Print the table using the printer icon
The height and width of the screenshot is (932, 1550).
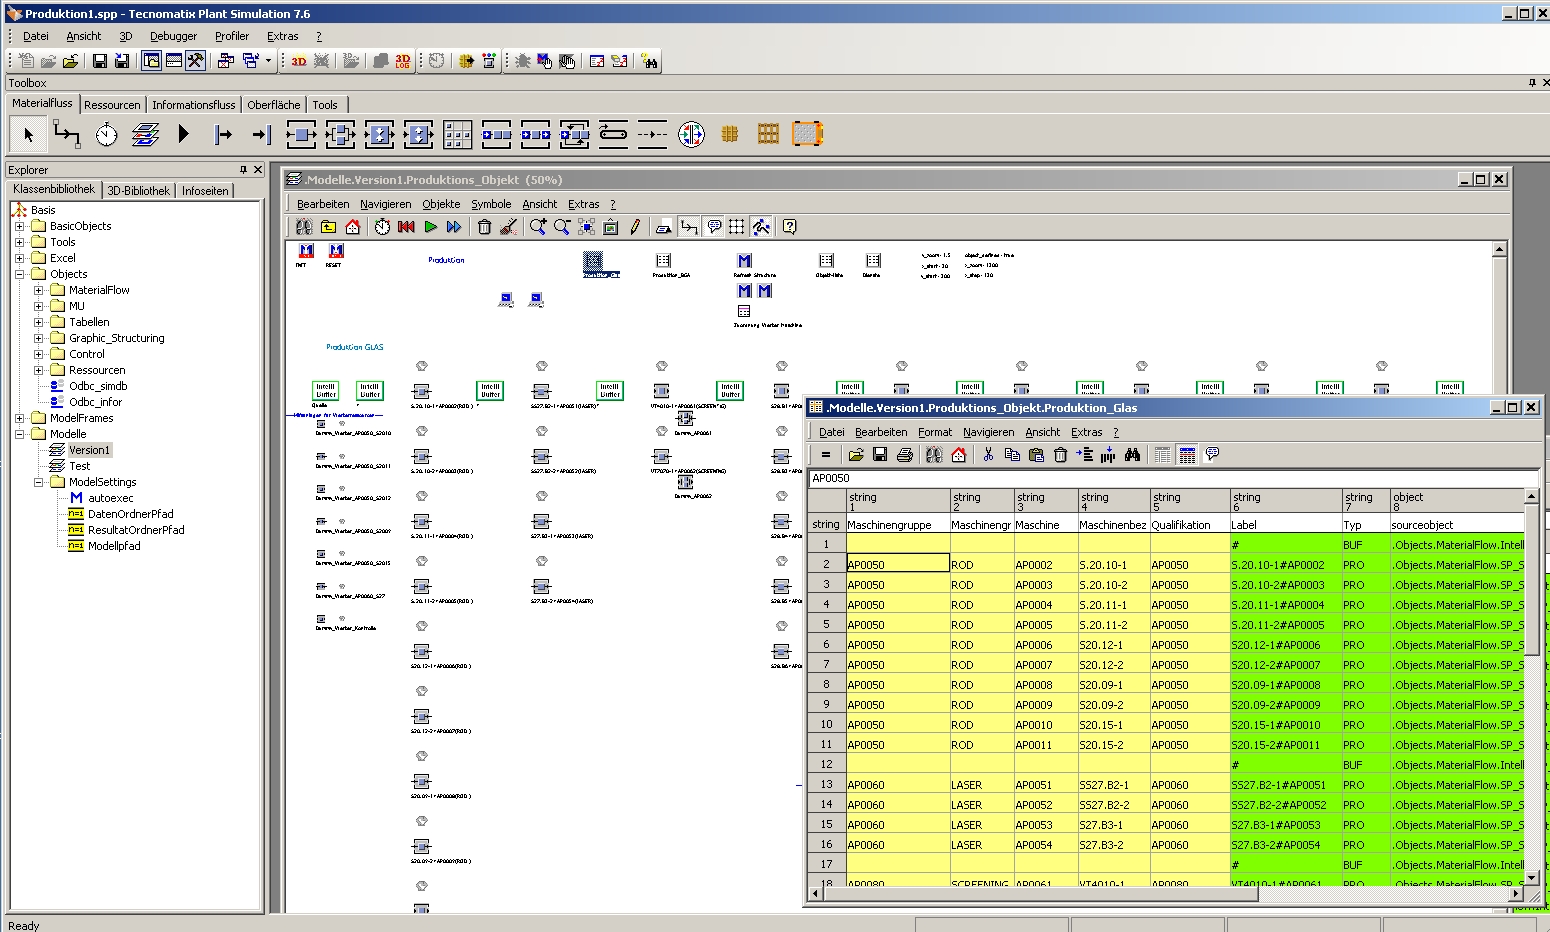(x=905, y=455)
